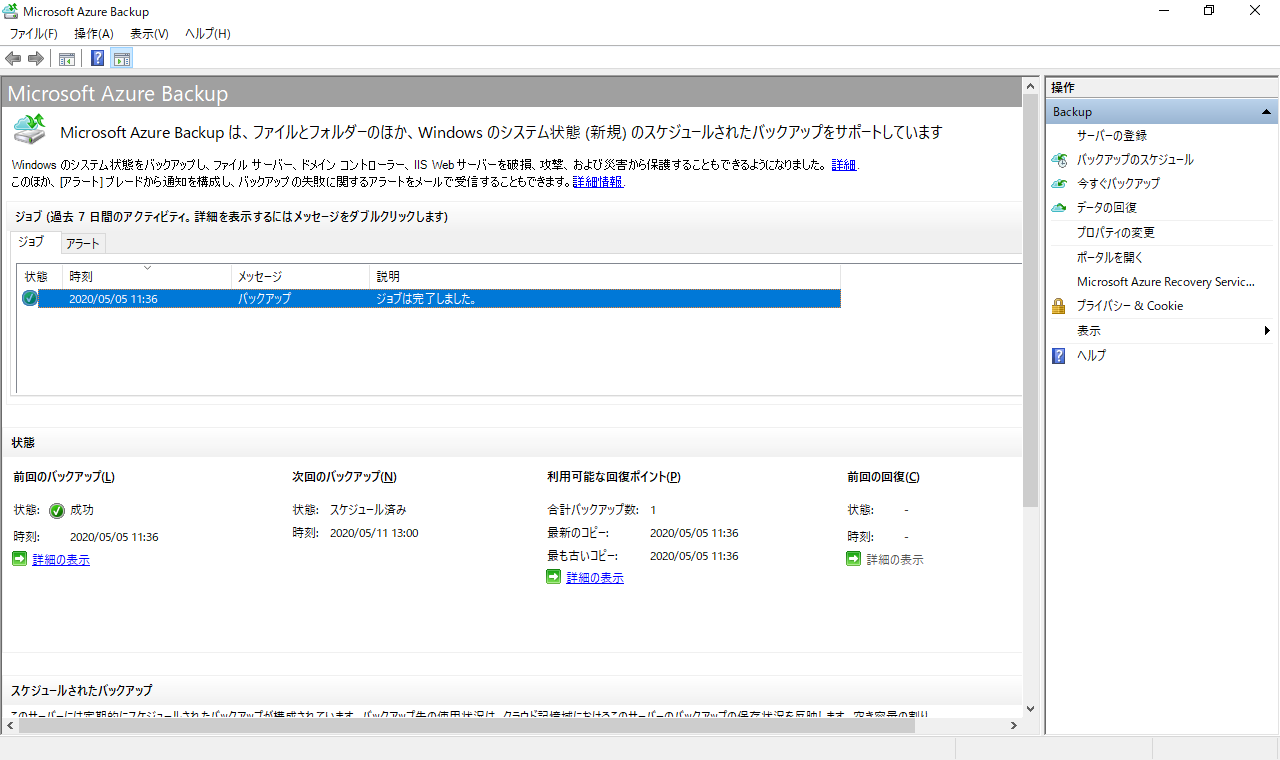Click the completed job status check icon

[30, 298]
